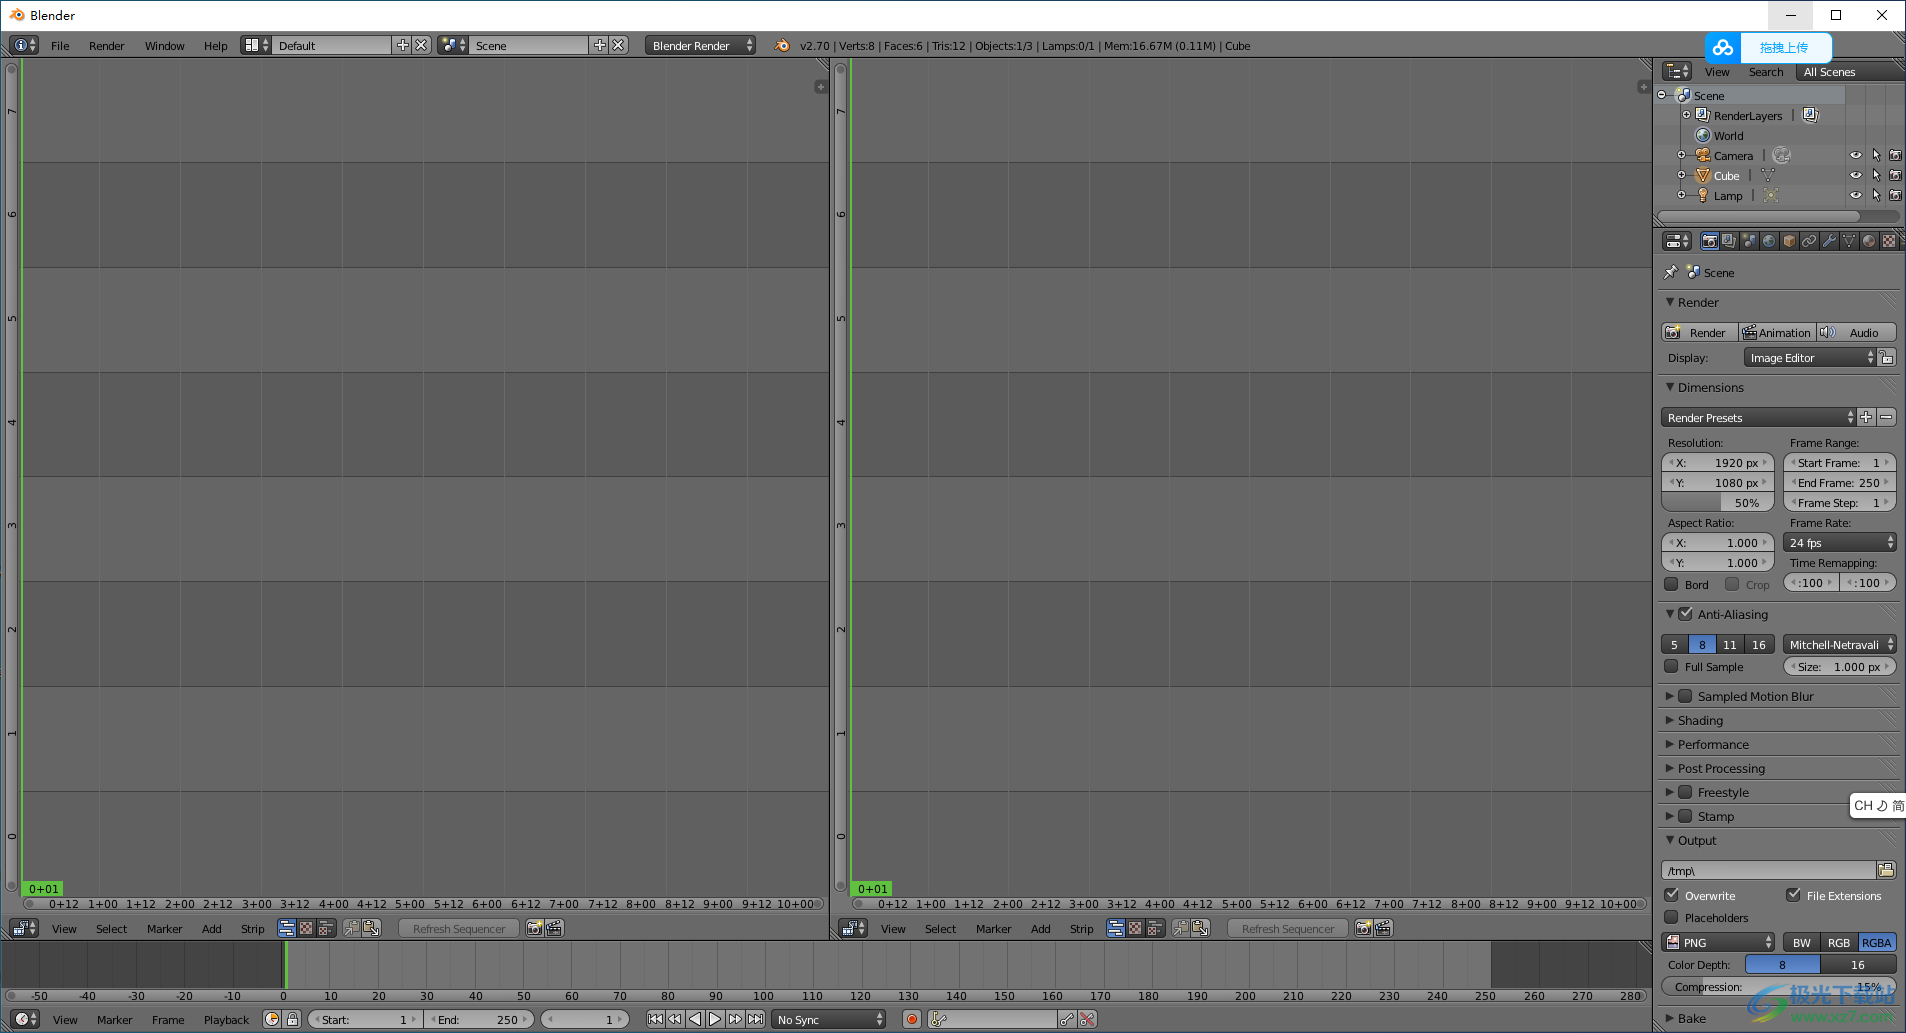Image resolution: width=1906 pixels, height=1033 pixels.
Task: Click the info editor type icon in header
Action: (24, 45)
